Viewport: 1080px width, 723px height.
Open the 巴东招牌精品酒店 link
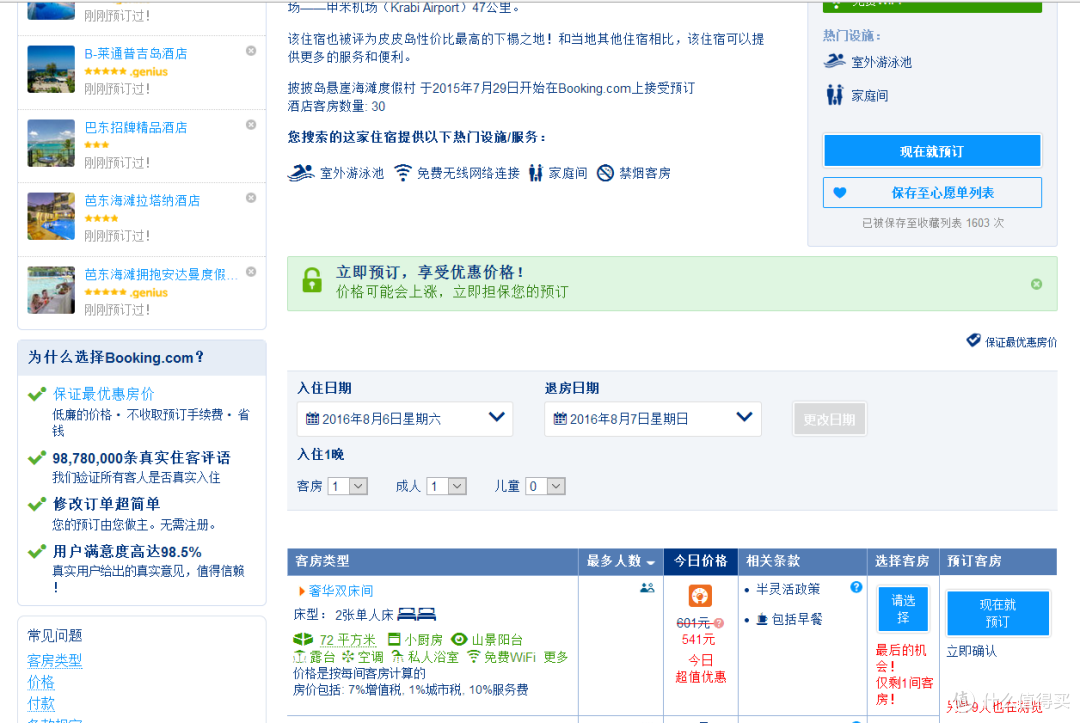click(x=136, y=127)
